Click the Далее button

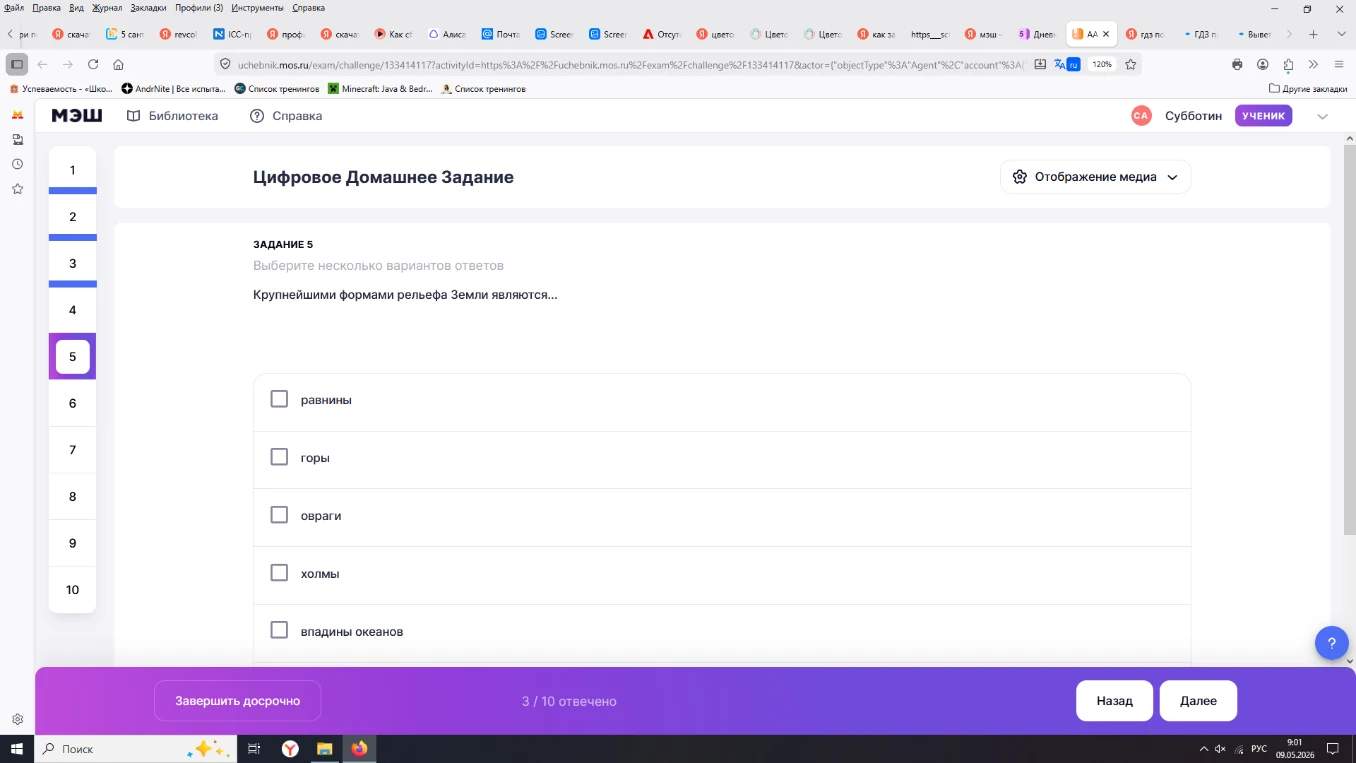point(1198,701)
